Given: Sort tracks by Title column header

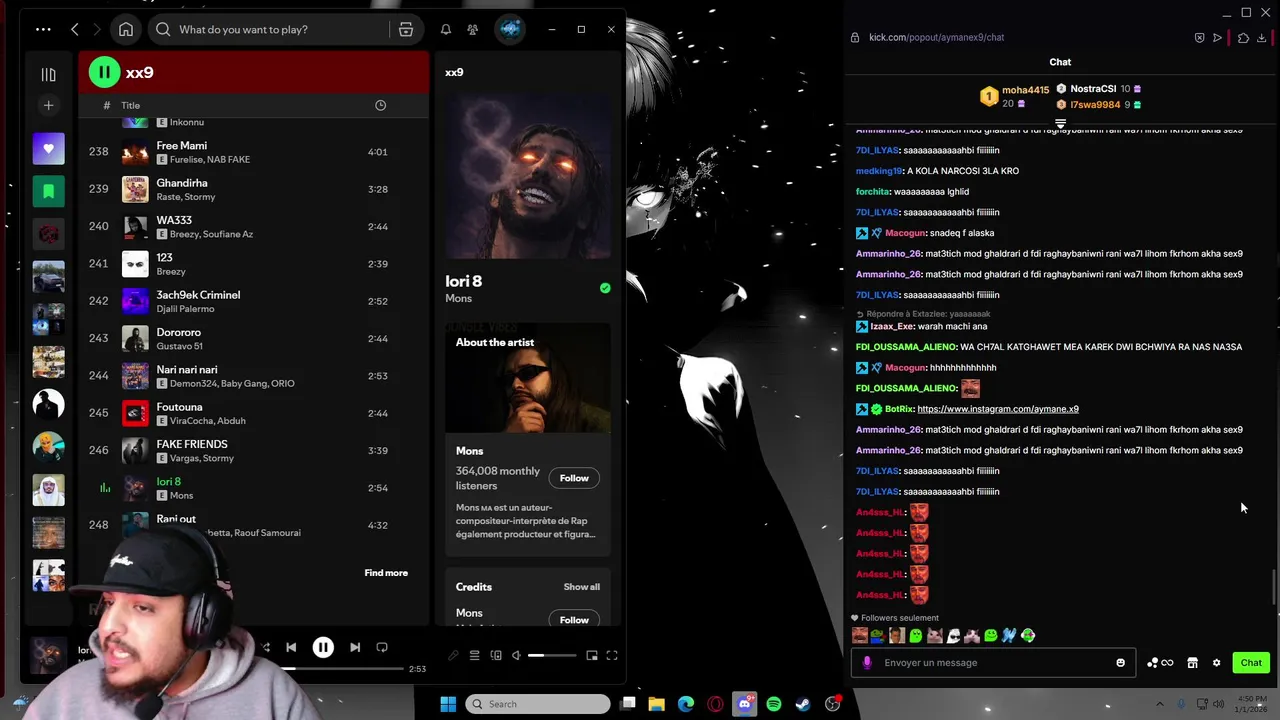Looking at the screenshot, I should pos(131,105).
